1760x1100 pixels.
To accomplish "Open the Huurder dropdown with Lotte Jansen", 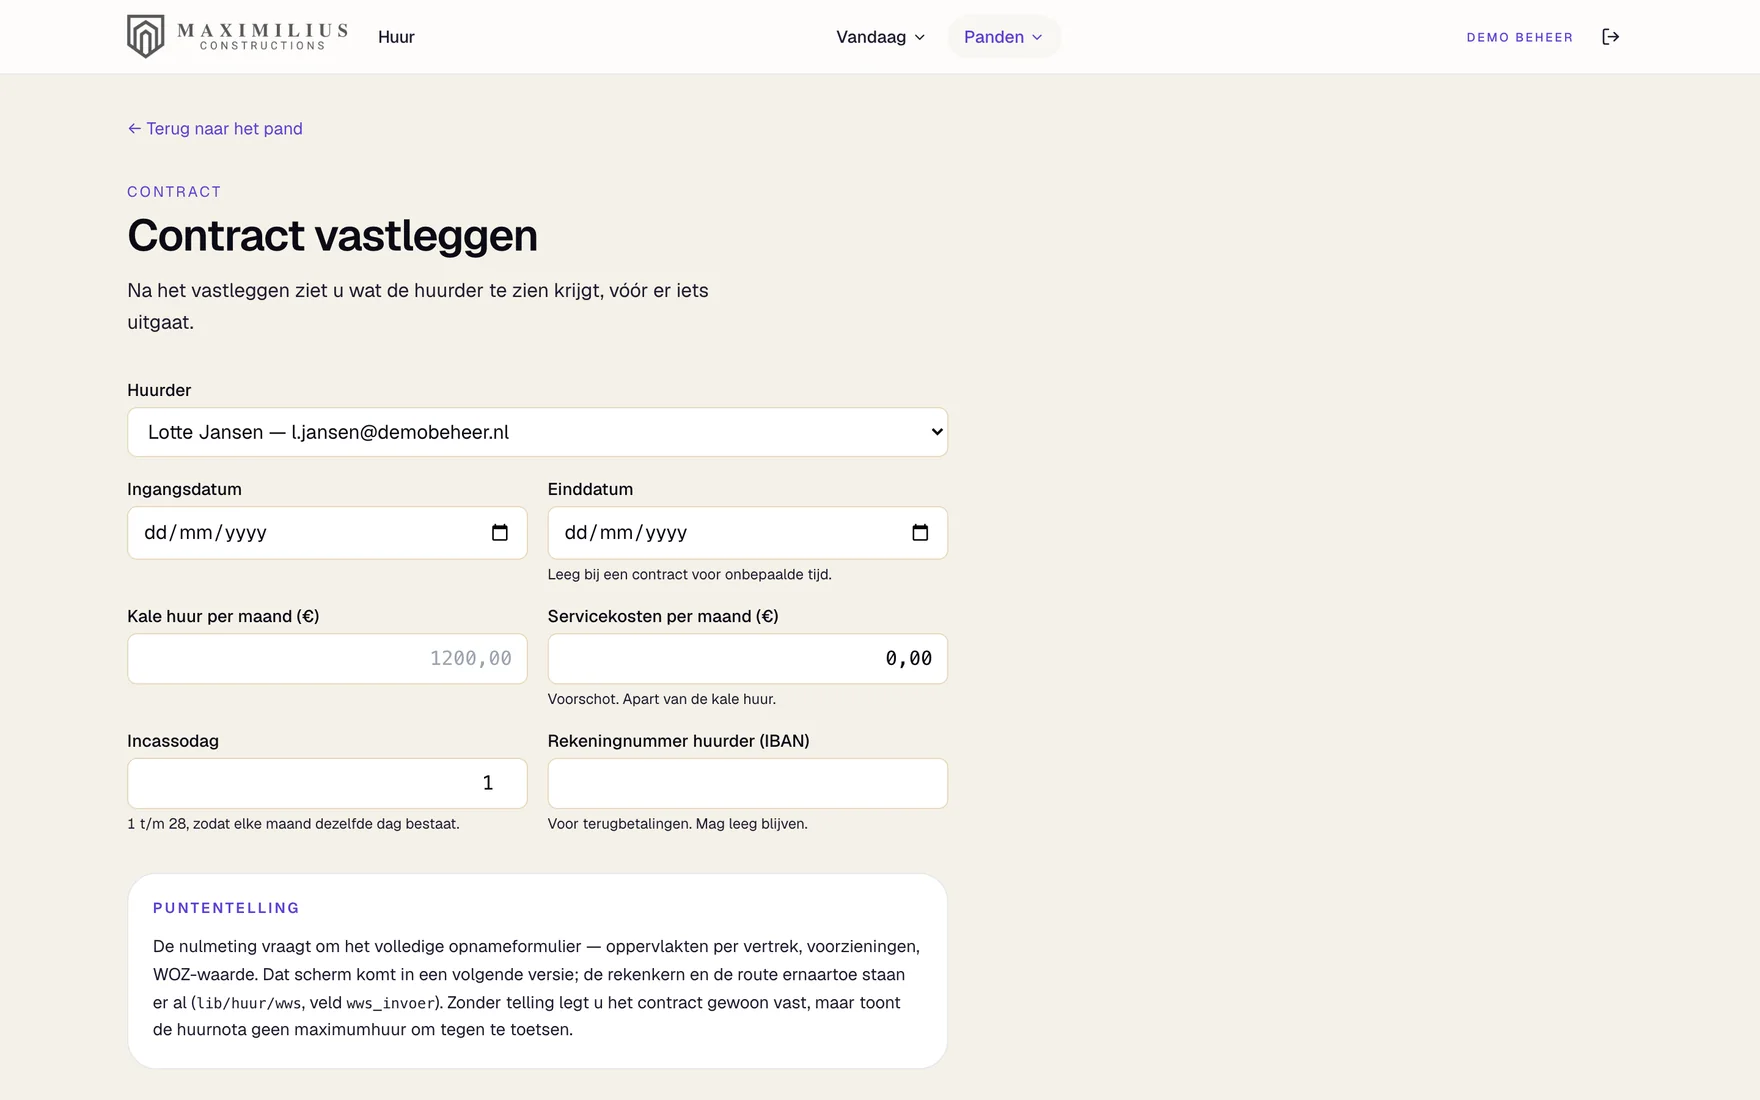I will [x=537, y=432].
